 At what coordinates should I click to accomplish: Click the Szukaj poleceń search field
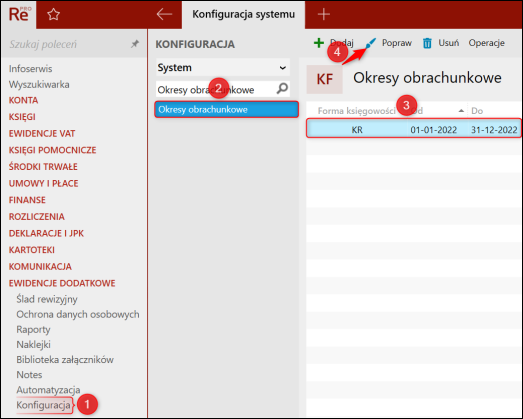67,44
